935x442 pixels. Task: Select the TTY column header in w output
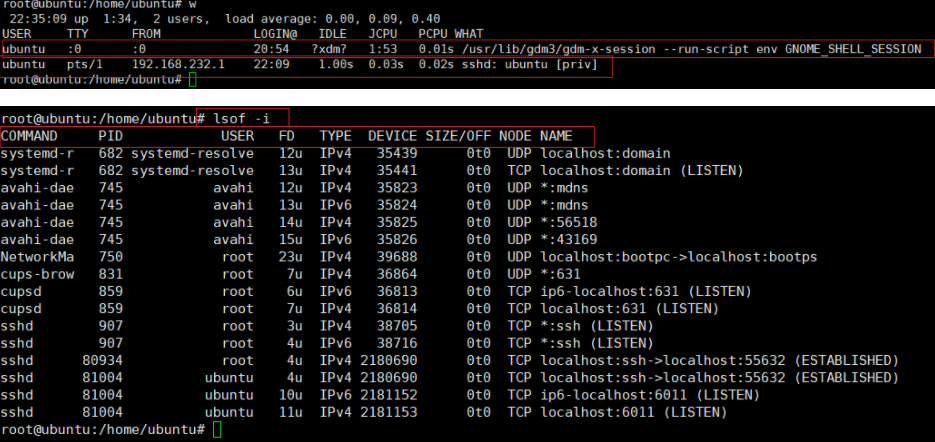(77, 33)
